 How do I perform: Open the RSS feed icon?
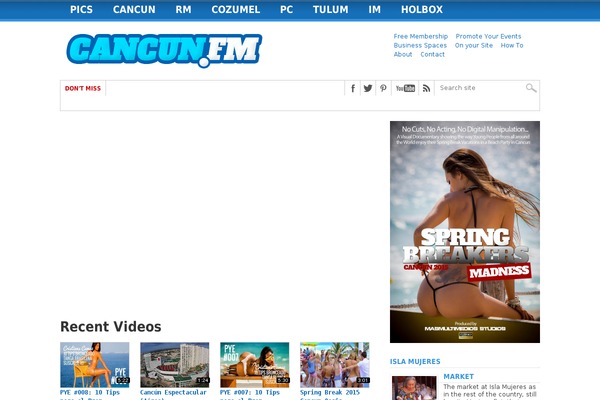click(x=426, y=88)
